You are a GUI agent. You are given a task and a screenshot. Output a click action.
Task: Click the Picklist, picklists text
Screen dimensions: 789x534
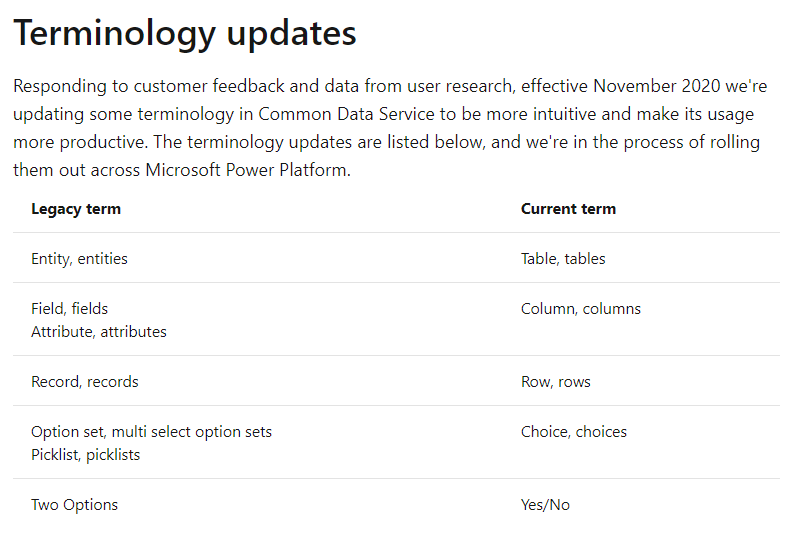coord(86,455)
